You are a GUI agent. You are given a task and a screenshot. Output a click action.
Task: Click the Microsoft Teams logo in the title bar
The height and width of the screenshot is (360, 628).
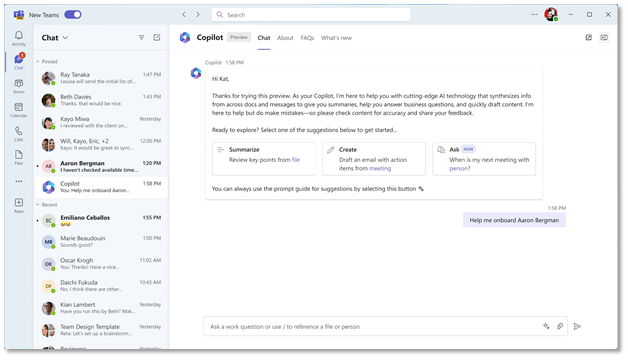[x=18, y=15]
